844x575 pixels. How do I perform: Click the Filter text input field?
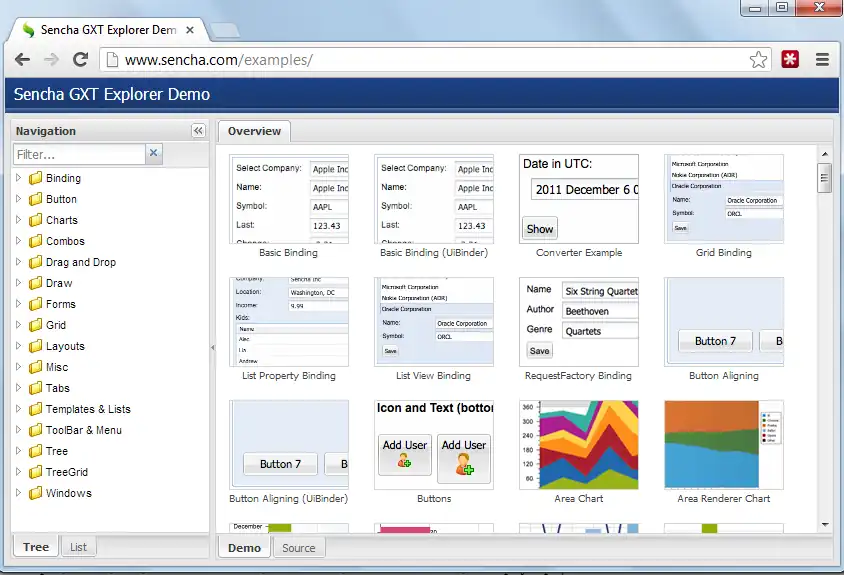(79, 154)
